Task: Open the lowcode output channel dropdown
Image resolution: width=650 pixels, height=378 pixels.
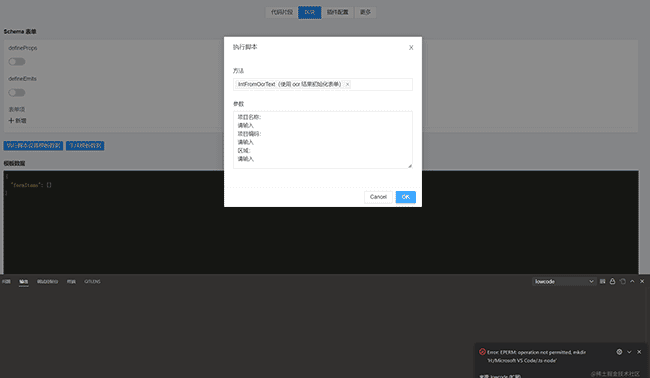Action: click(x=564, y=281)
